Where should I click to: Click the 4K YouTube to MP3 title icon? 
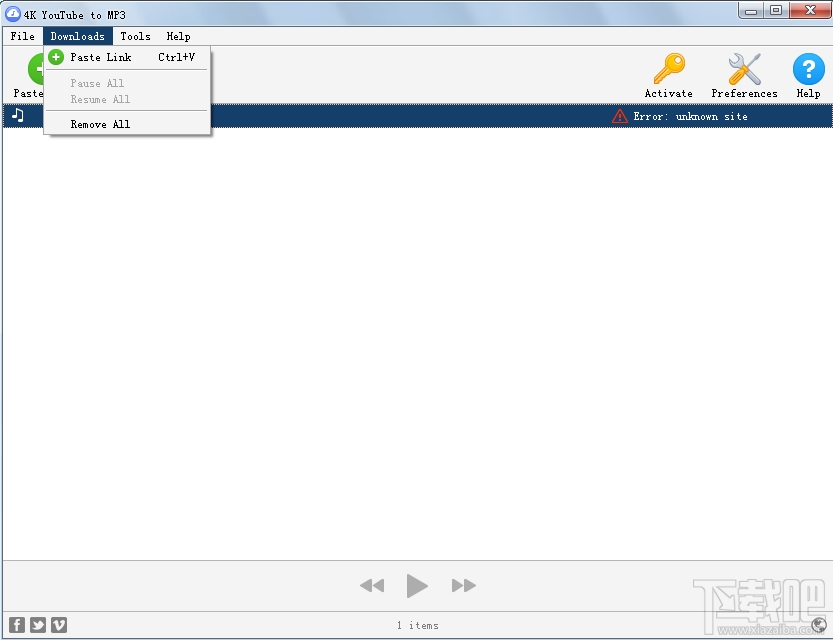click(x=10, y=14)
